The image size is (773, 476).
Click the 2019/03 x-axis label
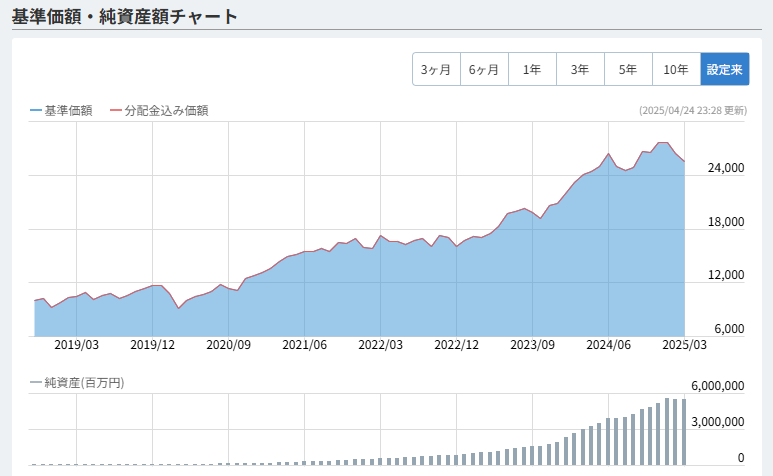click(76, 344)
